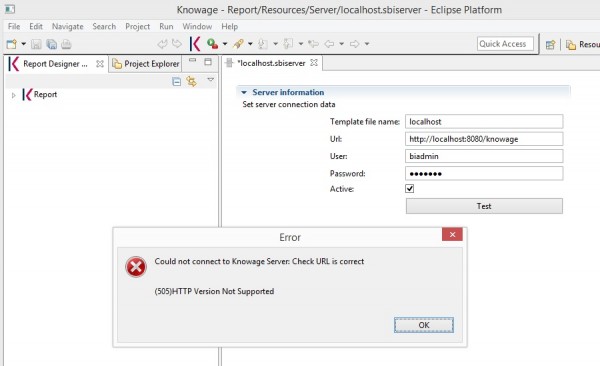
Task: Click the Last Edit Location icon
Action: [313, 44]
